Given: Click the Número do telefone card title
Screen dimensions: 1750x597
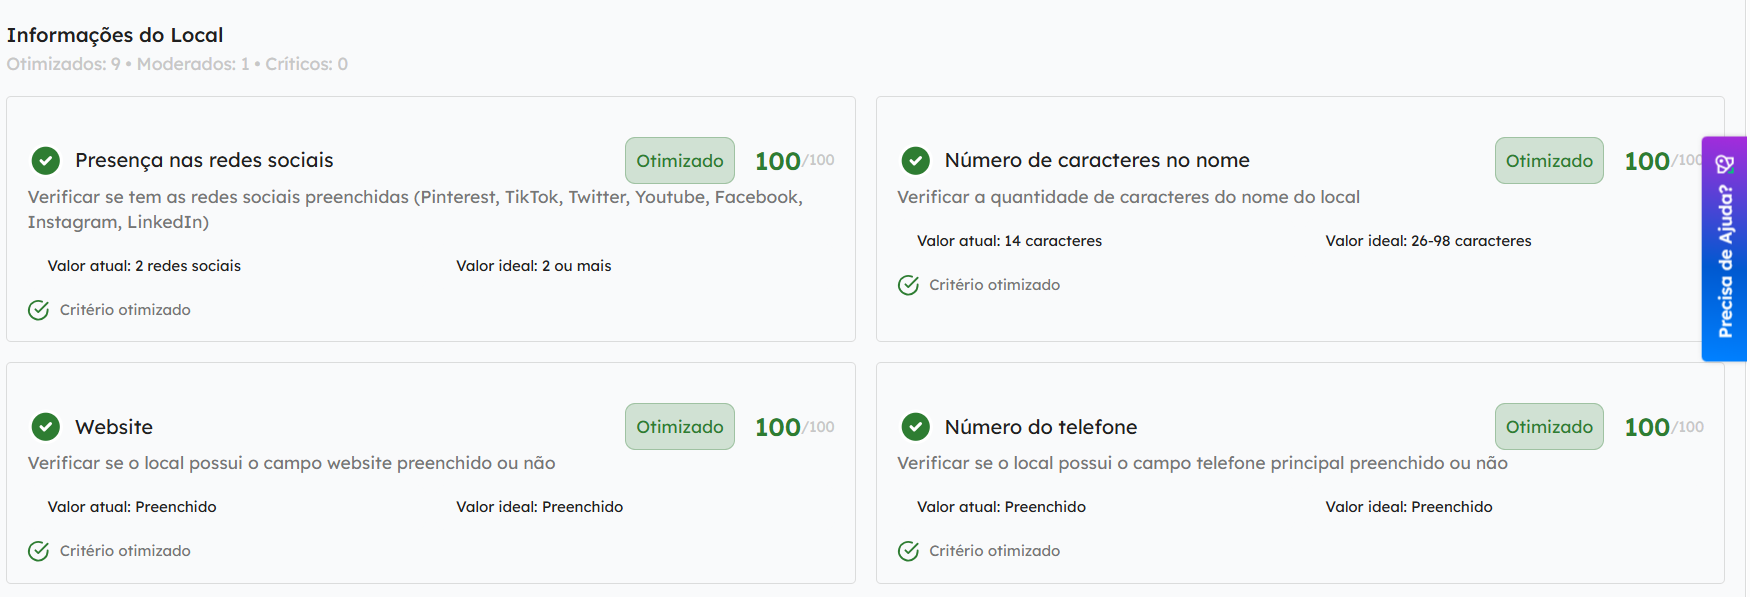Looking at the screenshot, I should pyautogui.click(x=1040, y=427).
